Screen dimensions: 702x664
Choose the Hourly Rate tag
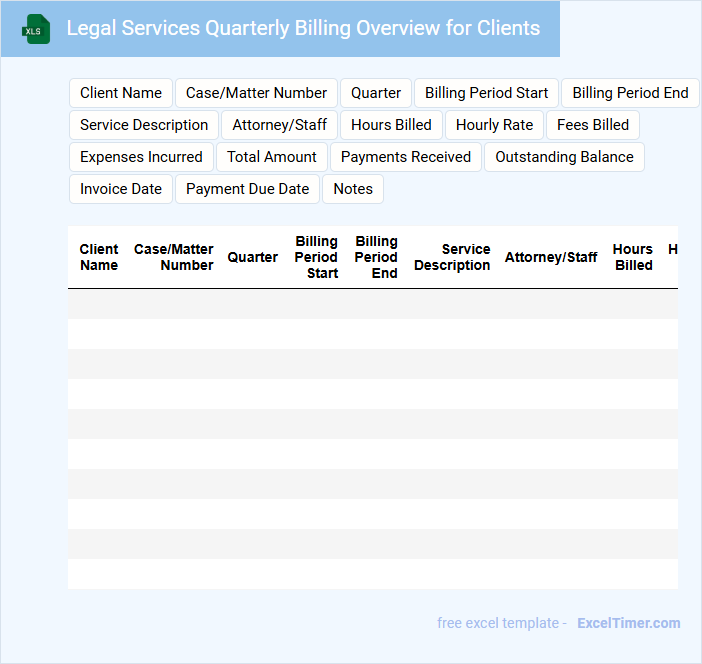pyautogui.click(x=494, y=125)
